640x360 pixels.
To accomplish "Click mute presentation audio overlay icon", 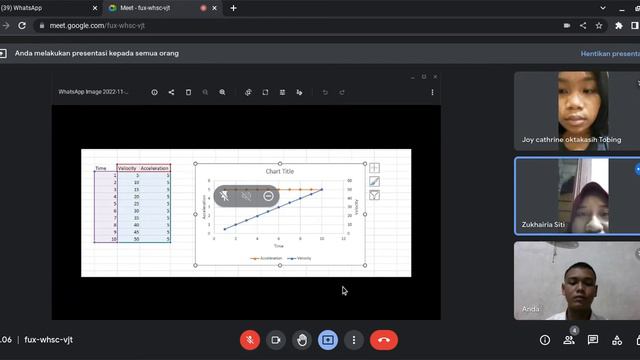I will click(x=246, y=196).
